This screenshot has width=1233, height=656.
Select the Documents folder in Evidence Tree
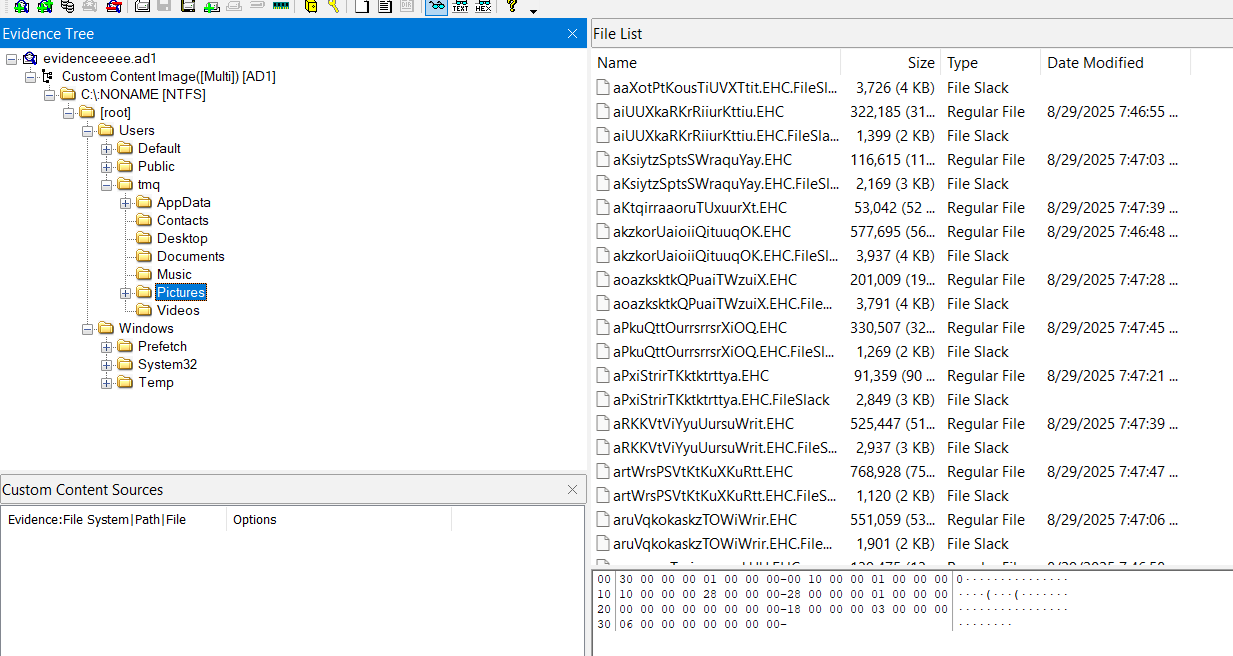(190, 257)
